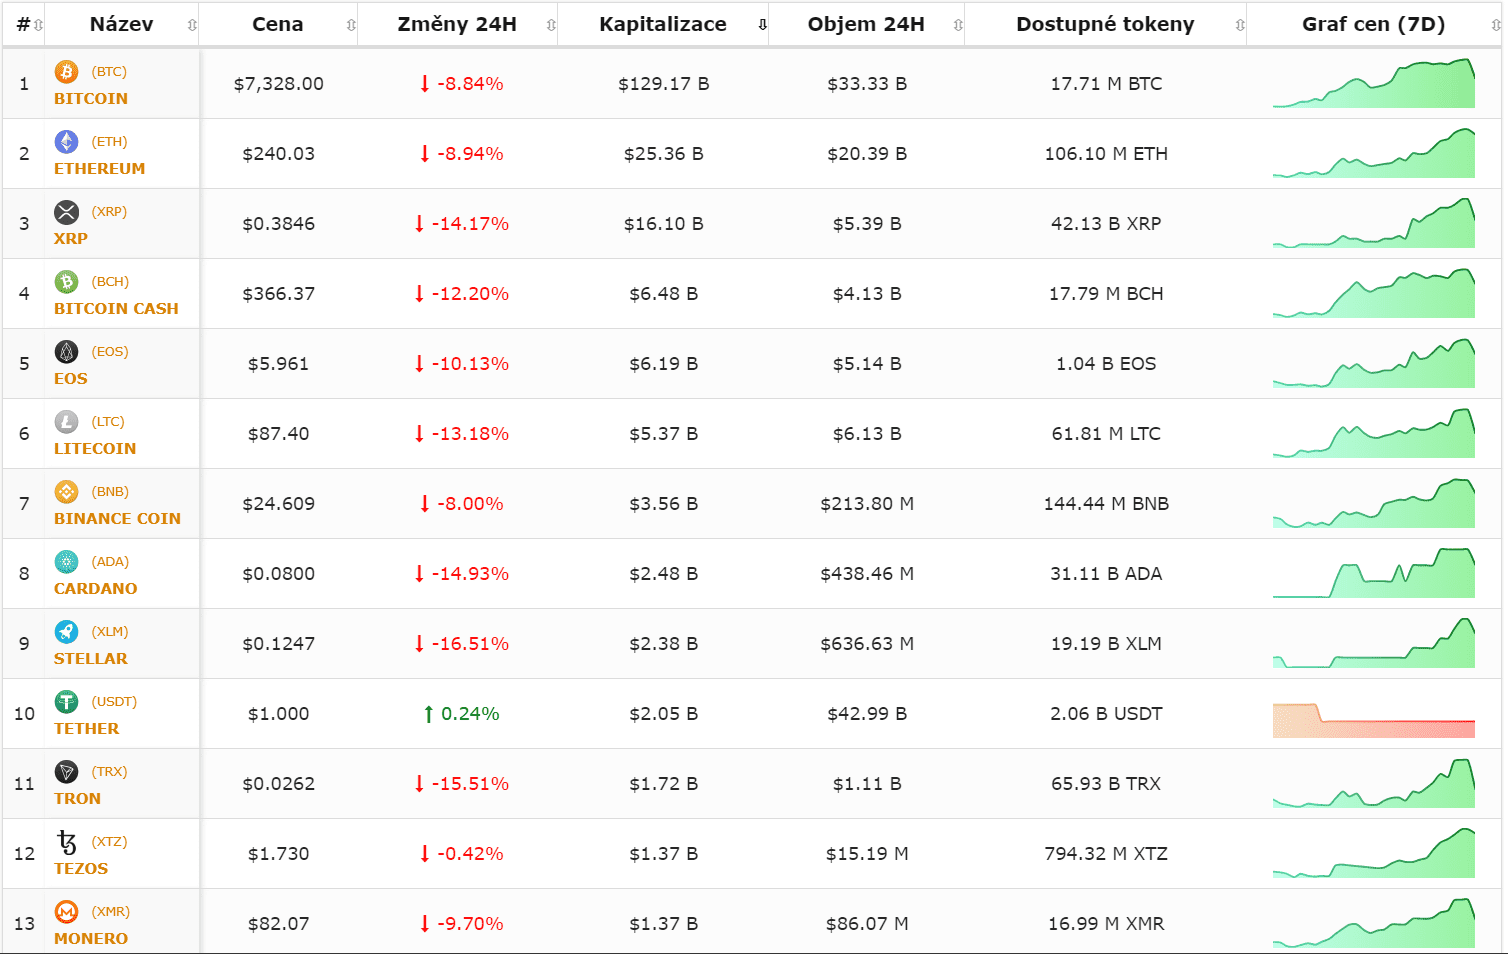Open the TETHER name link

point(87,729)
